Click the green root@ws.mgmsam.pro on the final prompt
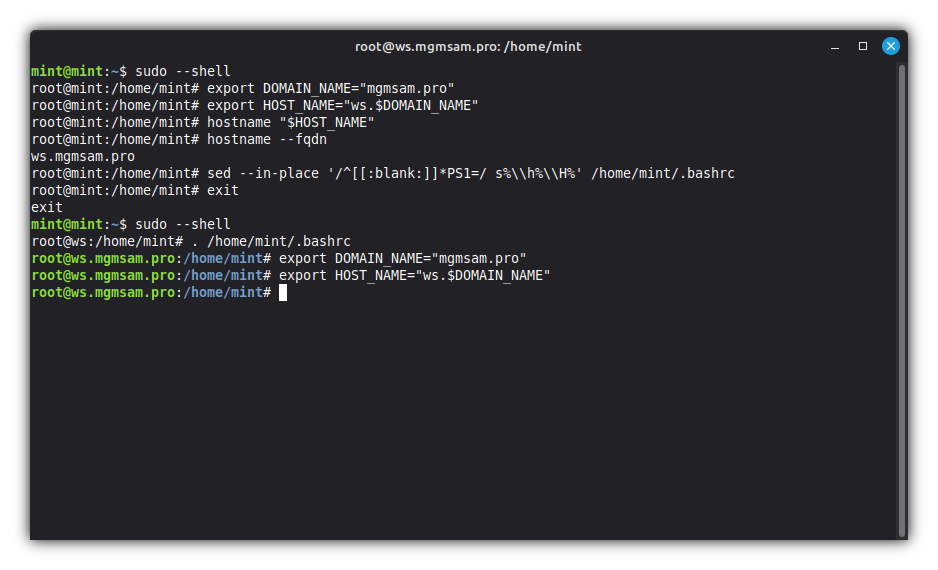The image size is (938, 570). [103, 292]
